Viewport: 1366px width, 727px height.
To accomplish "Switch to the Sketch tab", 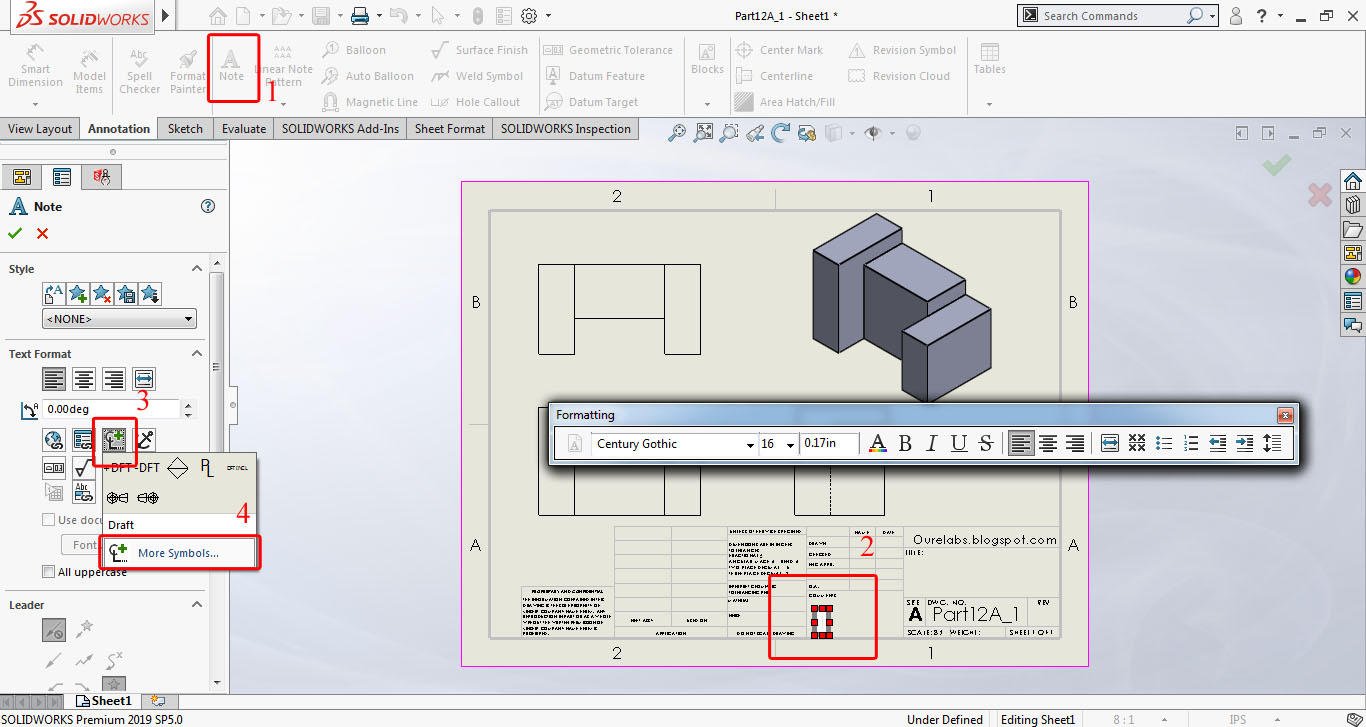I will tap(184, 128).
